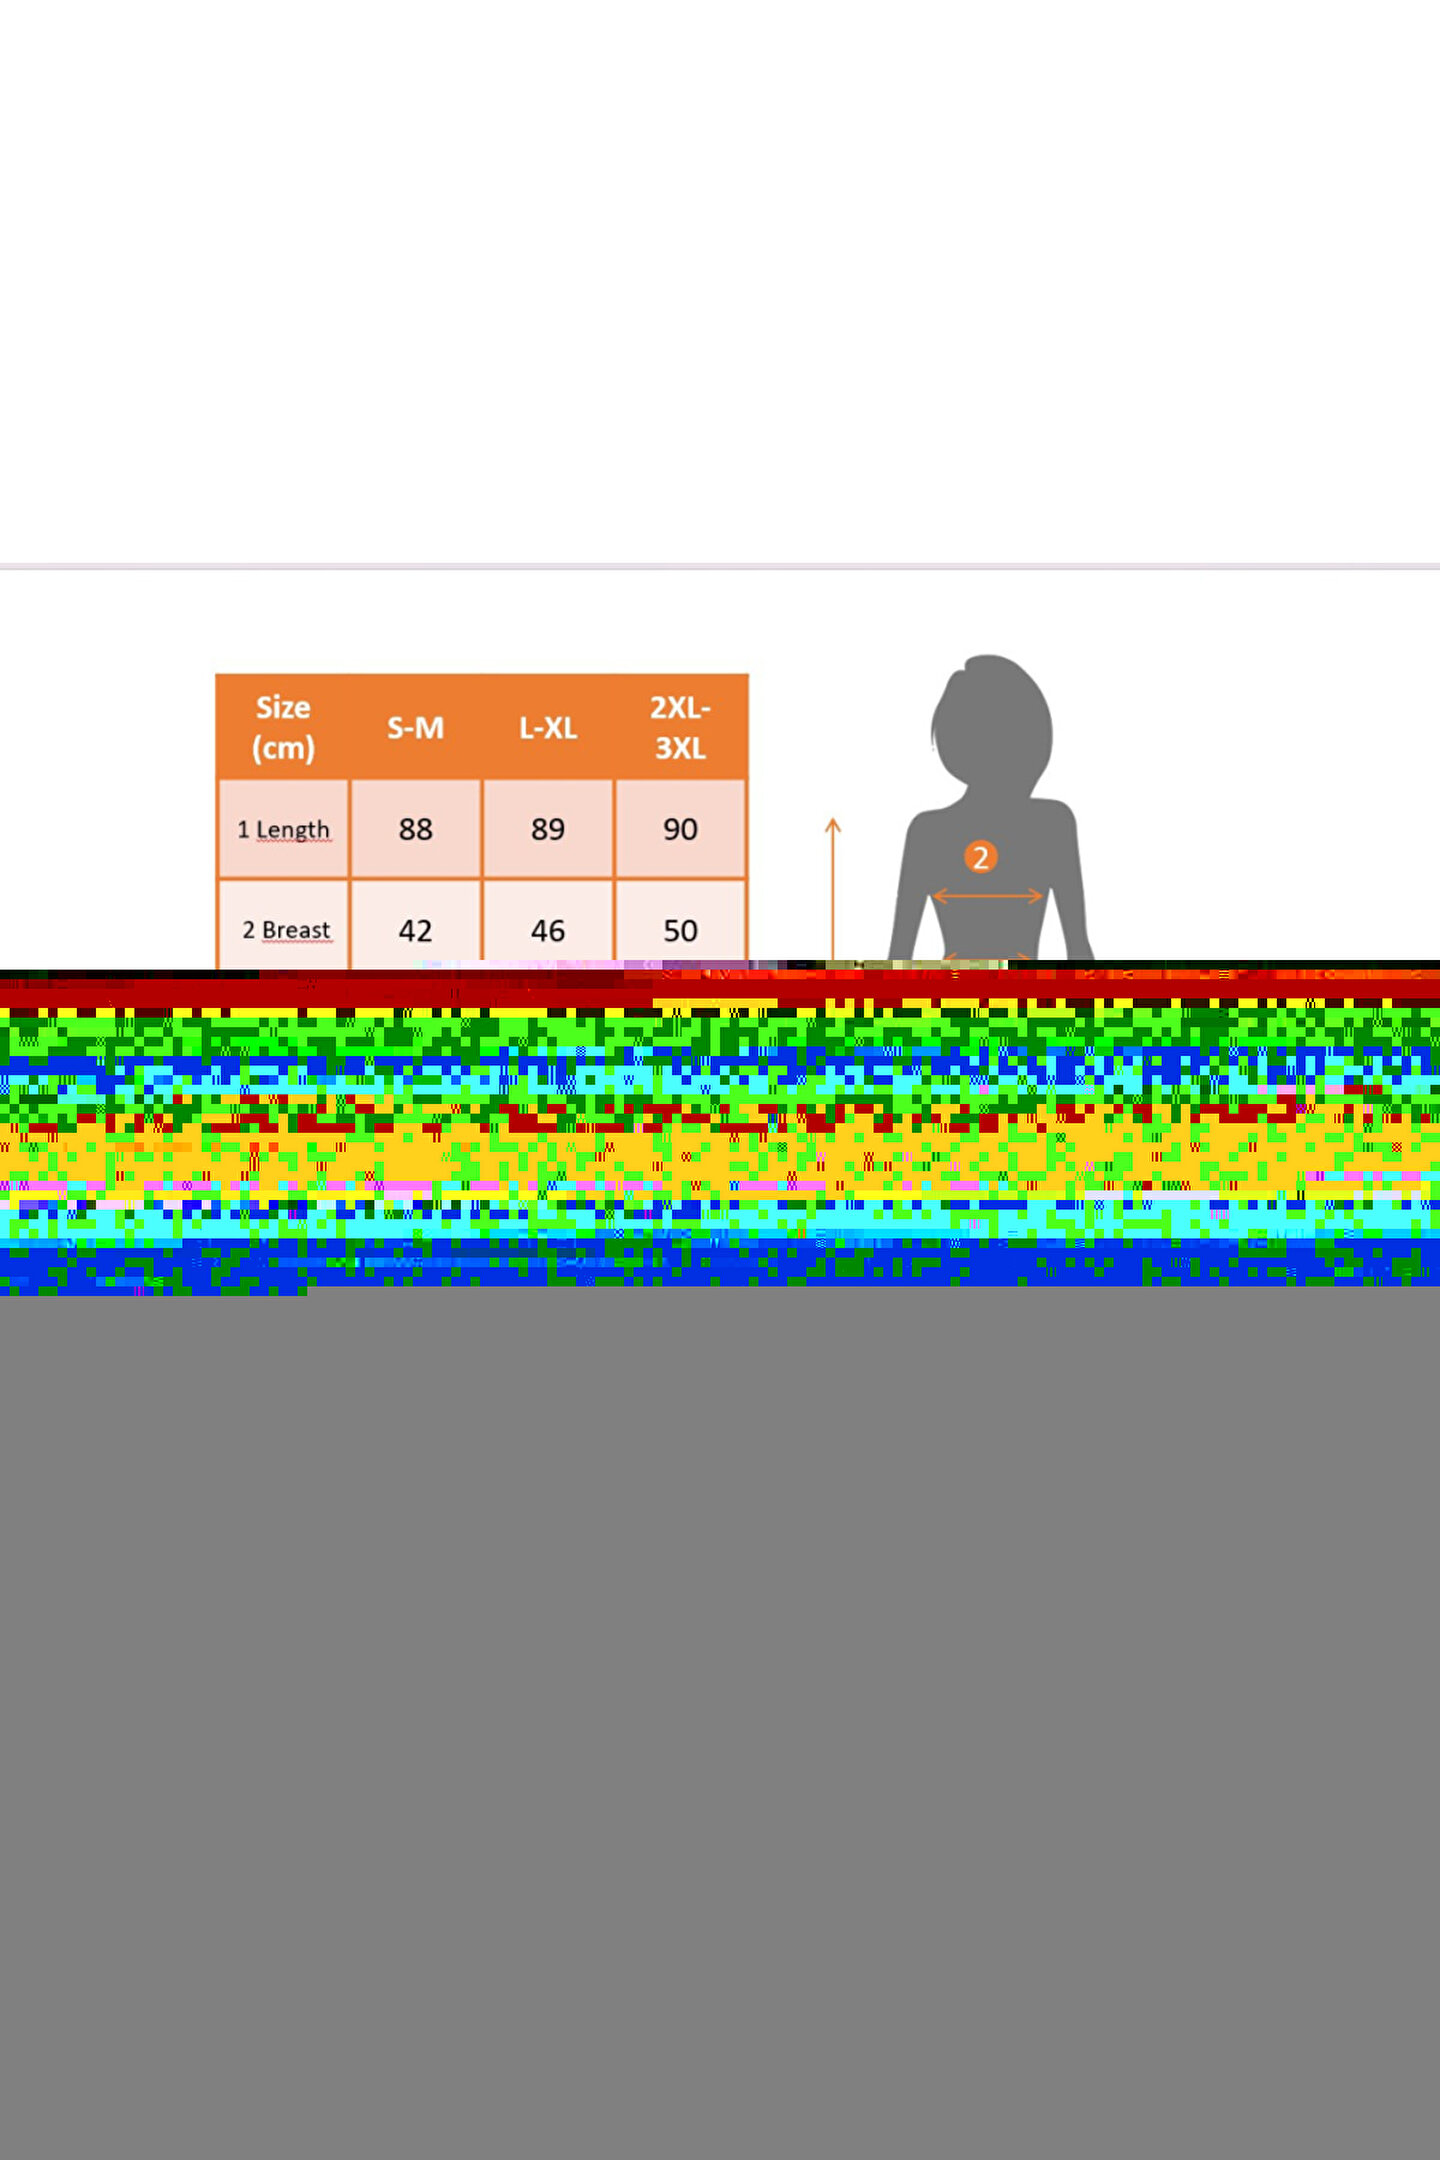Select the breast value 50 cell
This screenshot has width=1440, height=2160.
click(680, 930)
